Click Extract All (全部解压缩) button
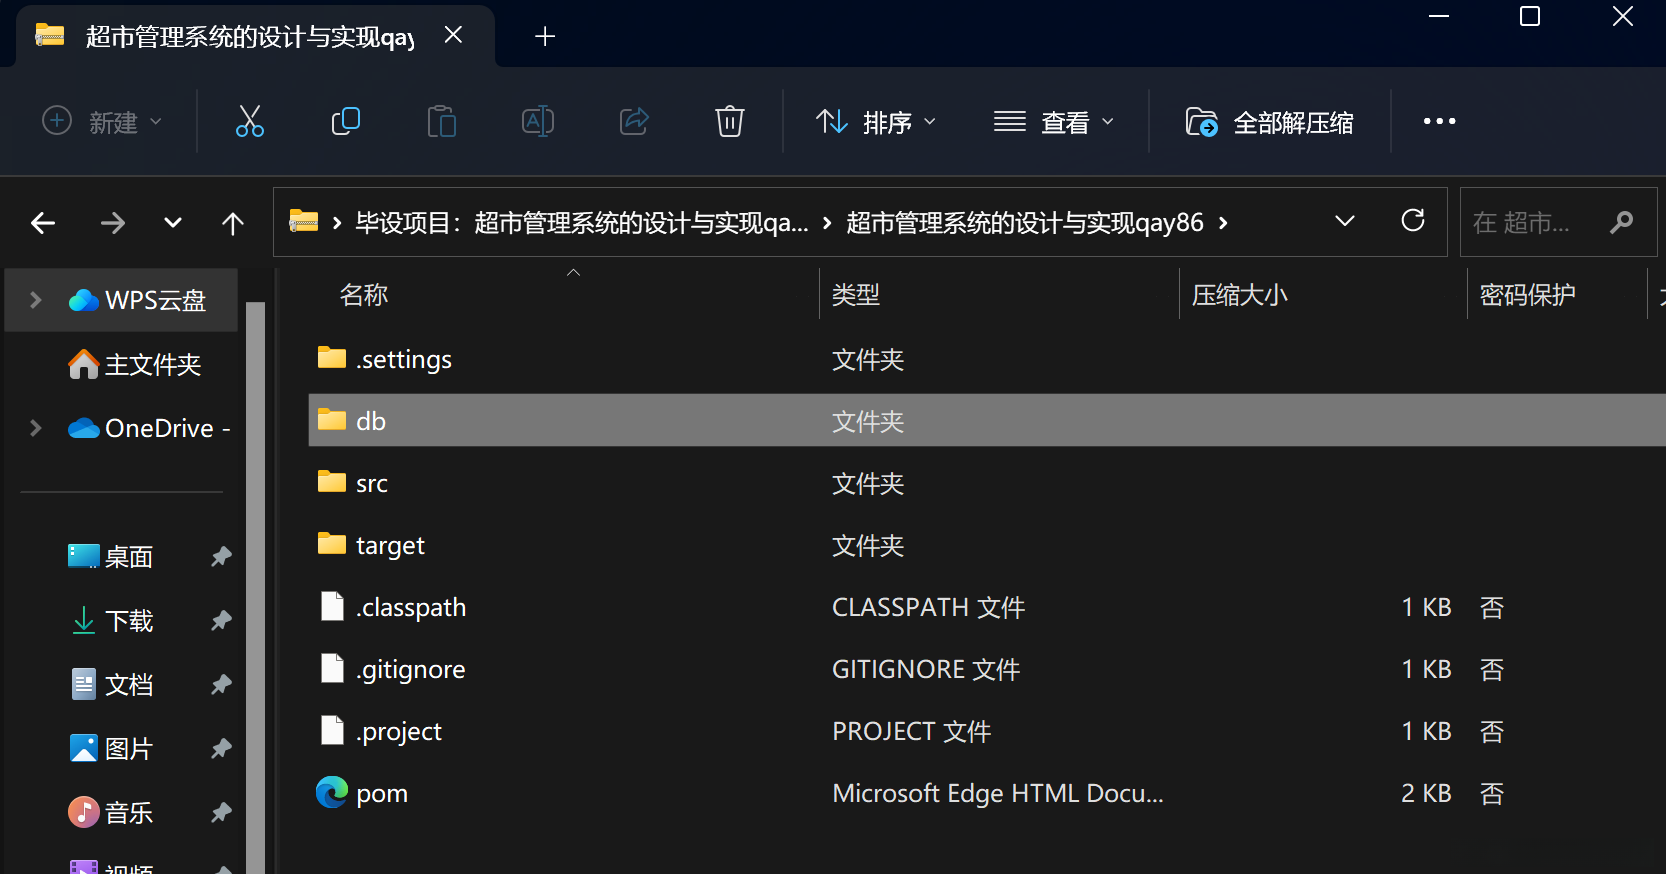This screenshot has width=1666, height=874. 1270,122
